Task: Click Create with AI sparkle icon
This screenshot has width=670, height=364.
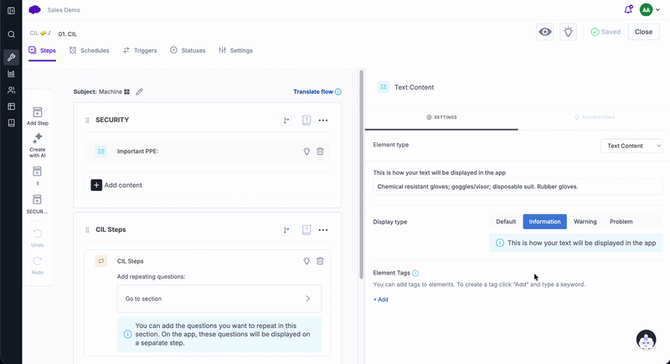Action: [38, 145]
